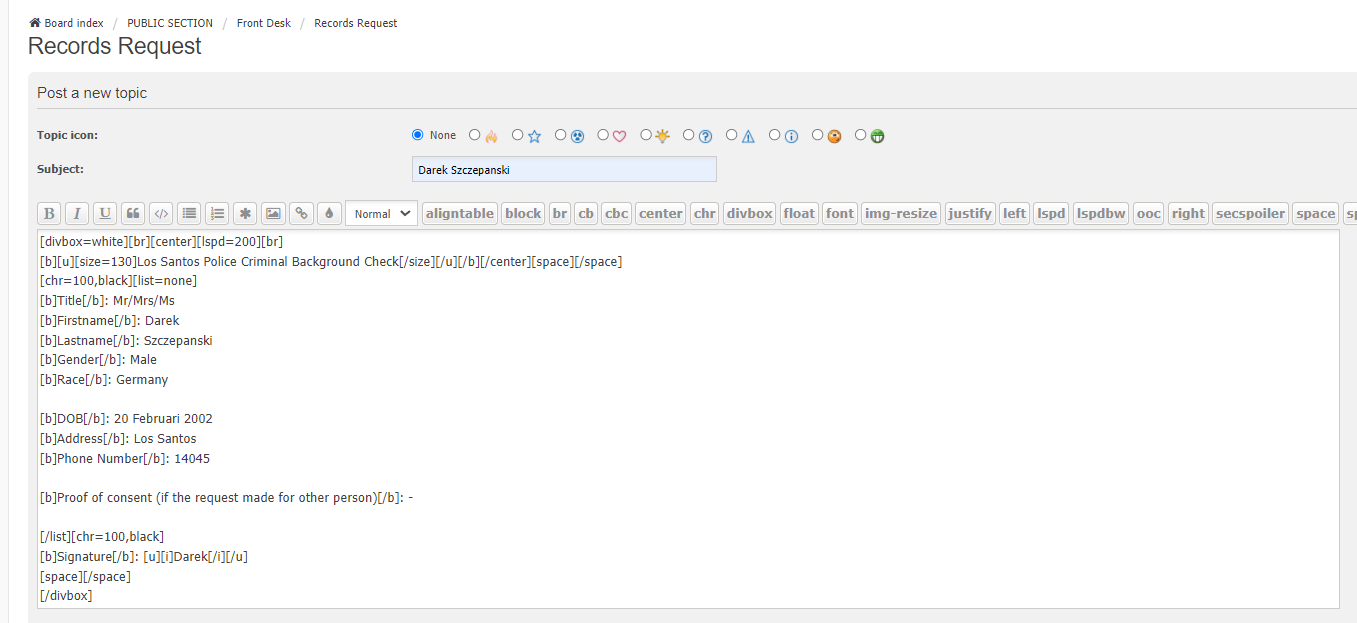The image size is (1357, 623).
Task: Open the font colour picker droplet
Action: [x=329, y=213]
